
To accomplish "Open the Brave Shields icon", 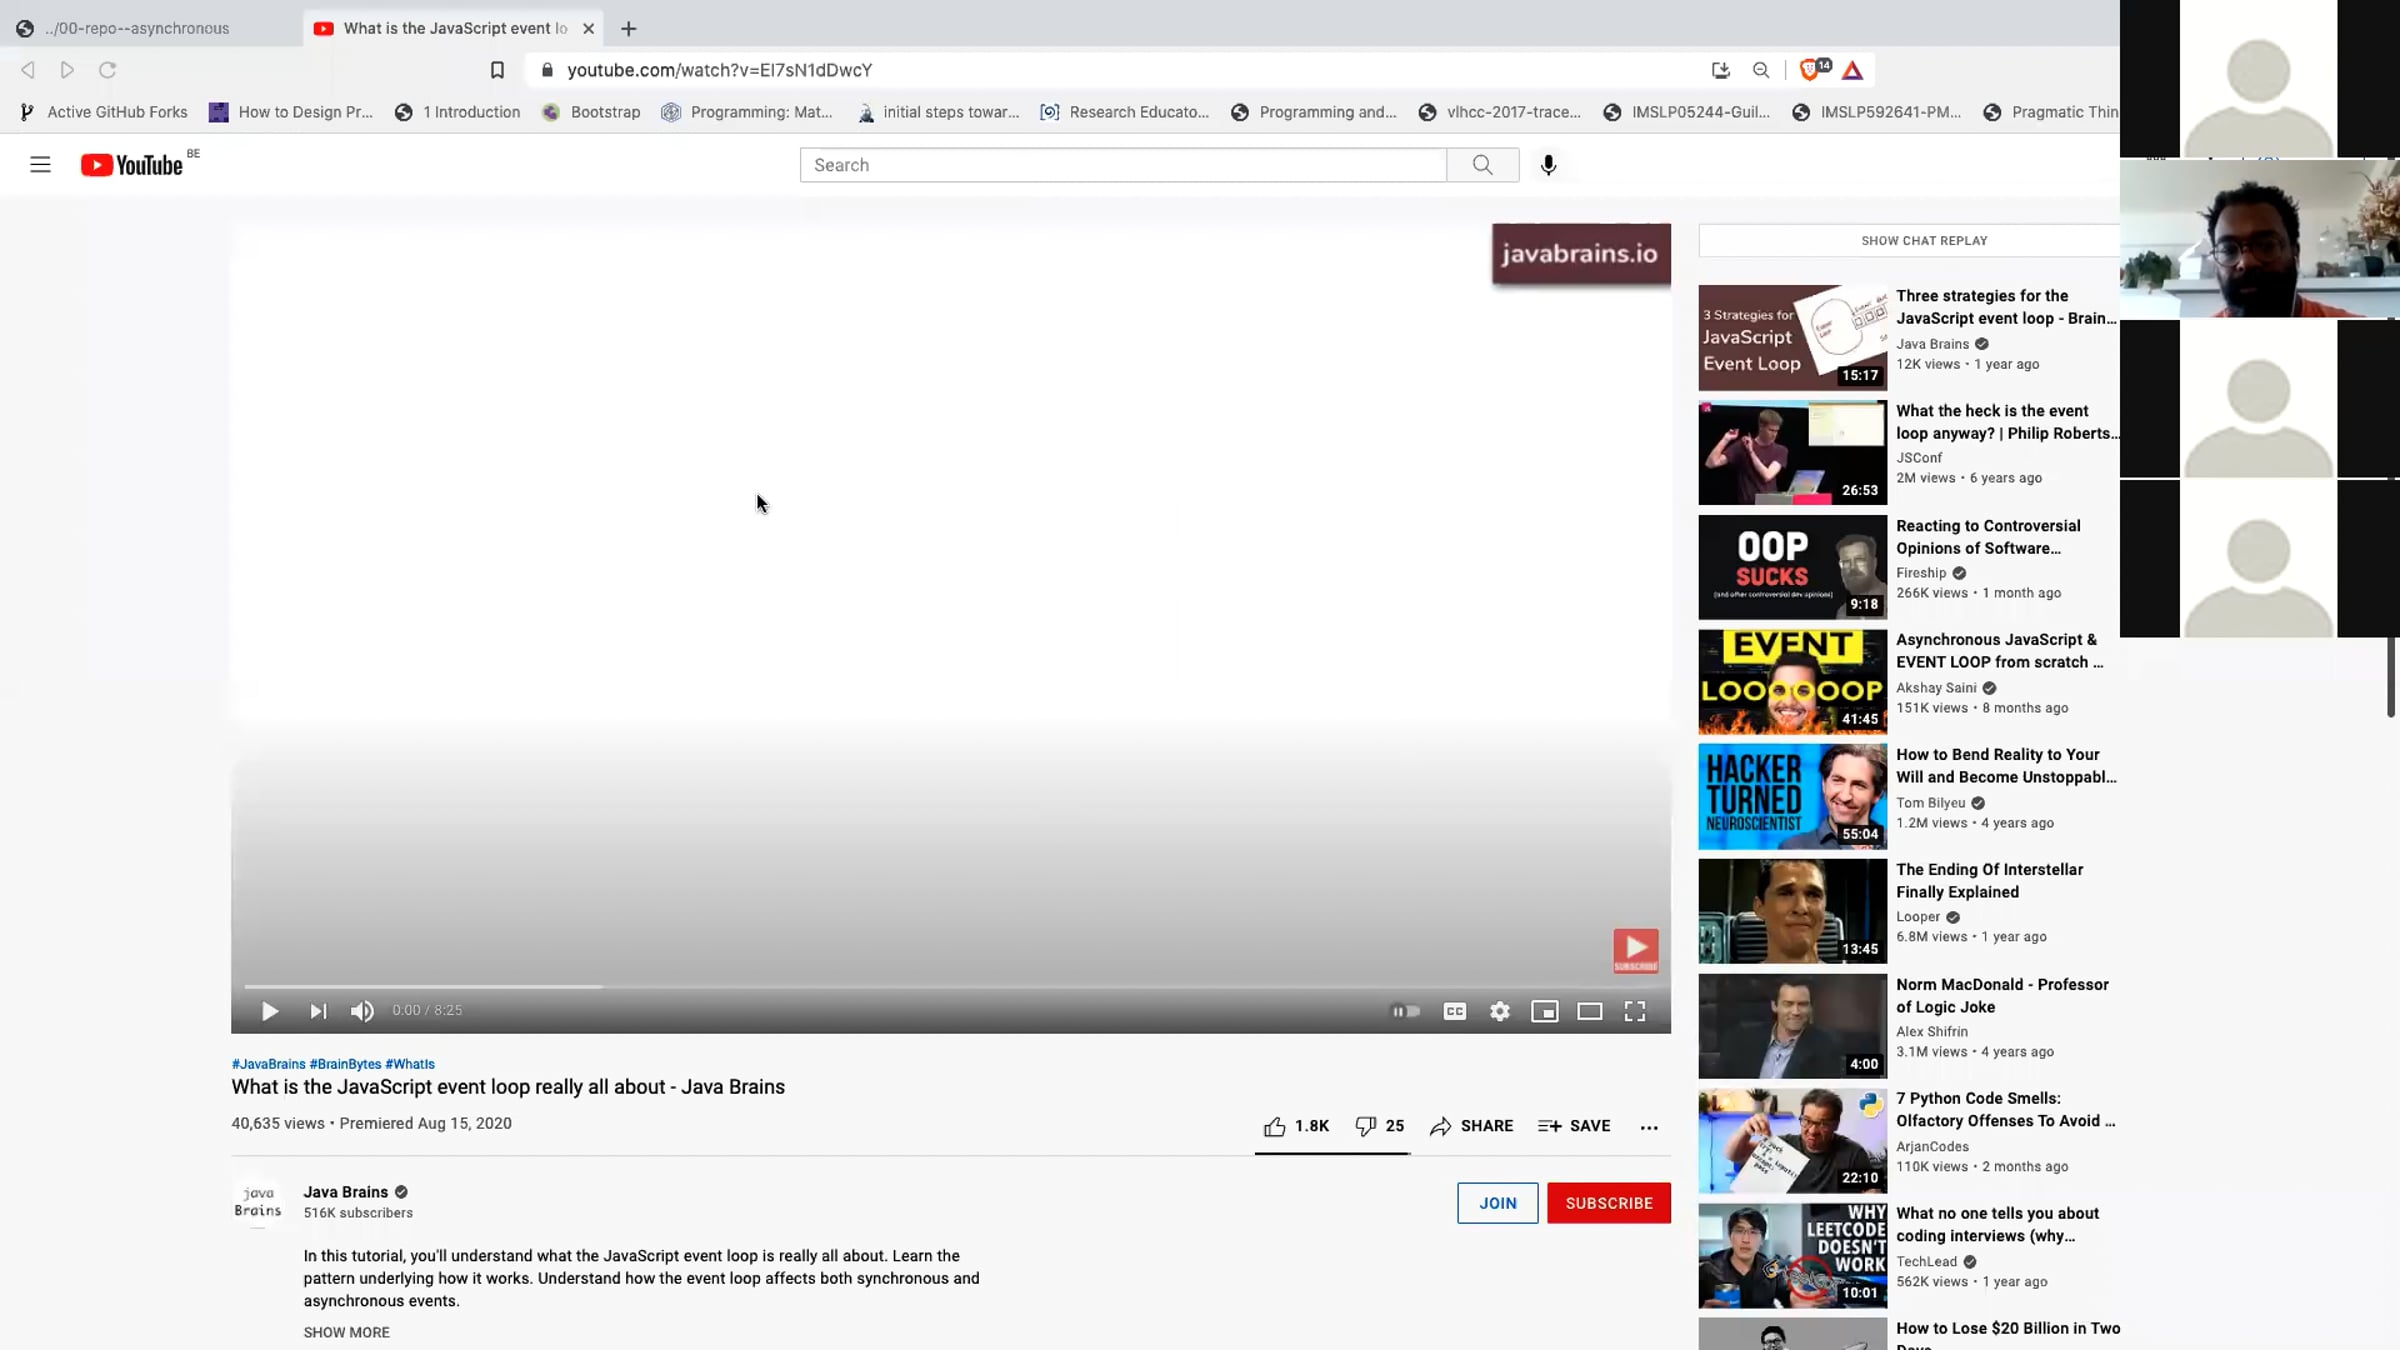I will 1812,69.
